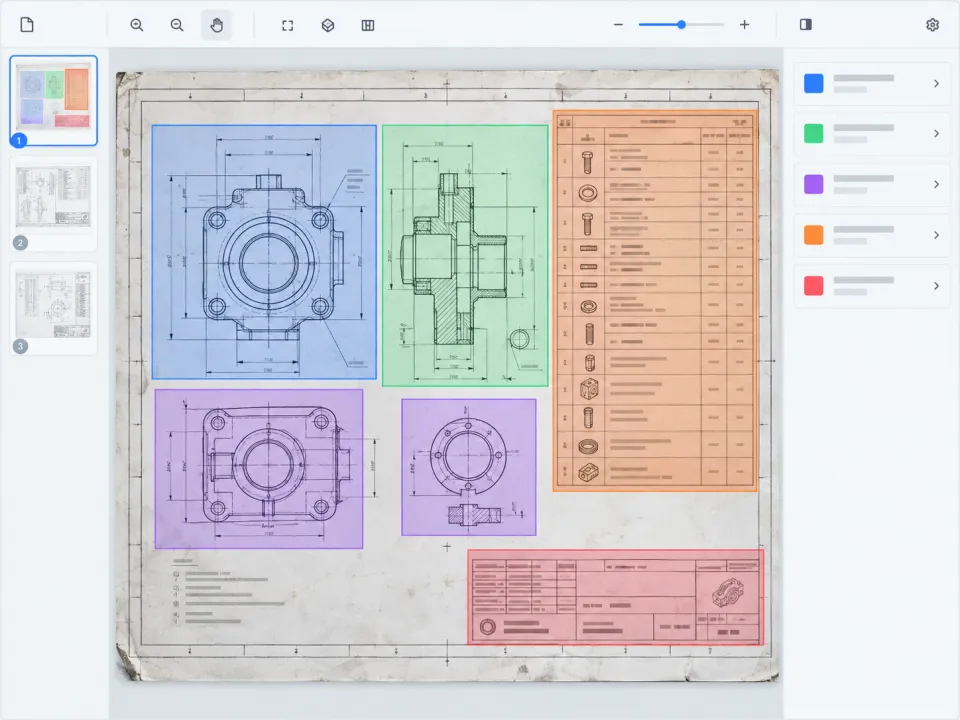Expand the blue row's chevron
960x720 pixels.
[936, 83]
